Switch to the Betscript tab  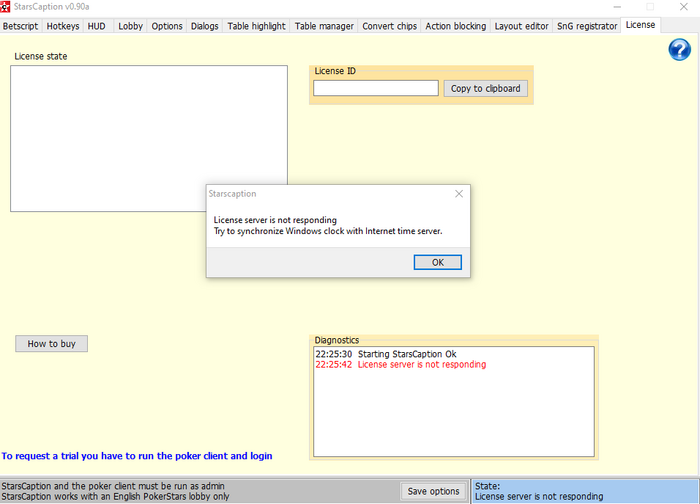(x=21, y=26)
